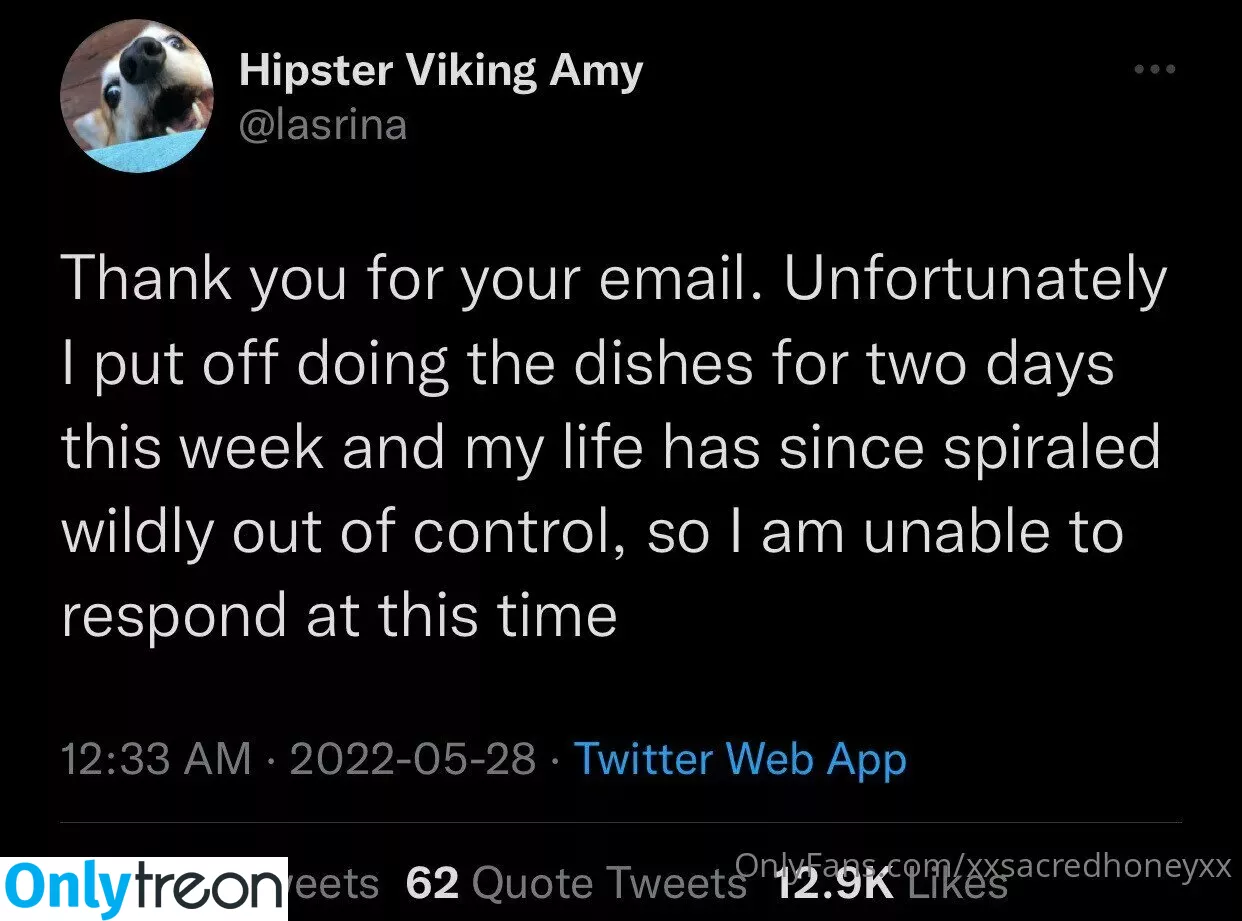This screenshot has width=1242, height=921.
Task: Open the partially hidden Retweets count
Action: [334, 884]
